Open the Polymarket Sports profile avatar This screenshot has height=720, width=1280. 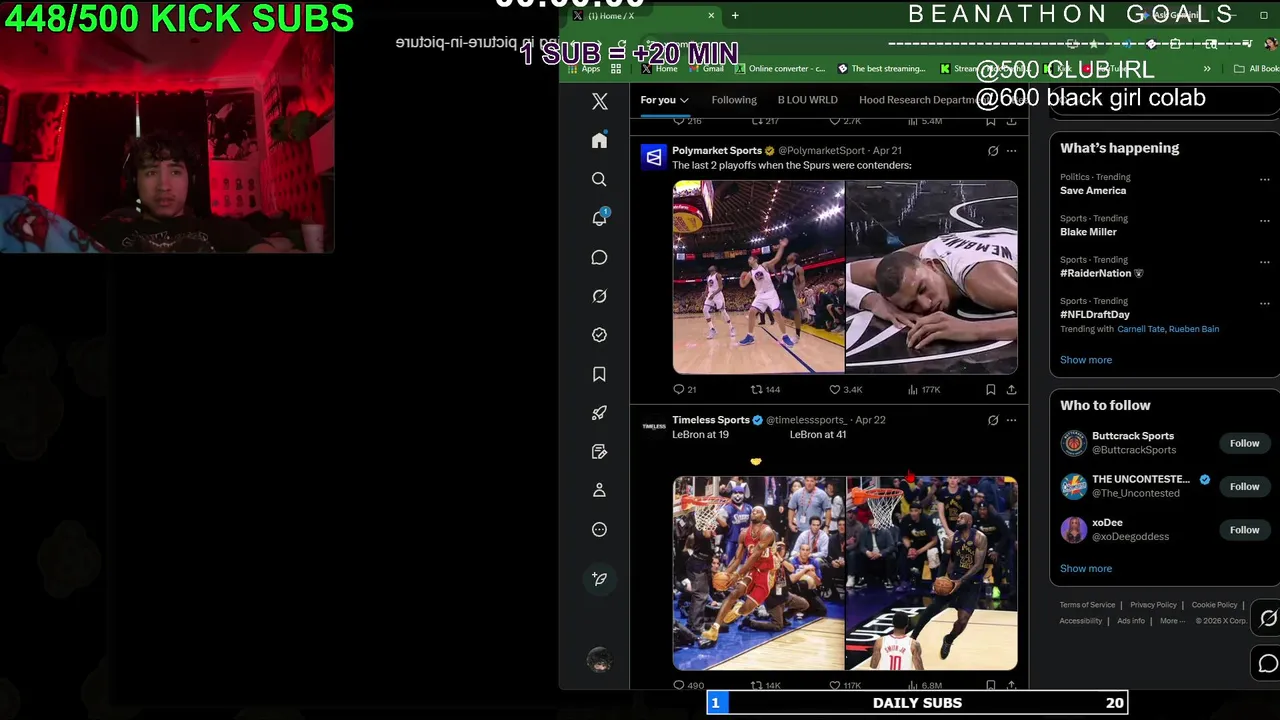[x=654, y=157]
